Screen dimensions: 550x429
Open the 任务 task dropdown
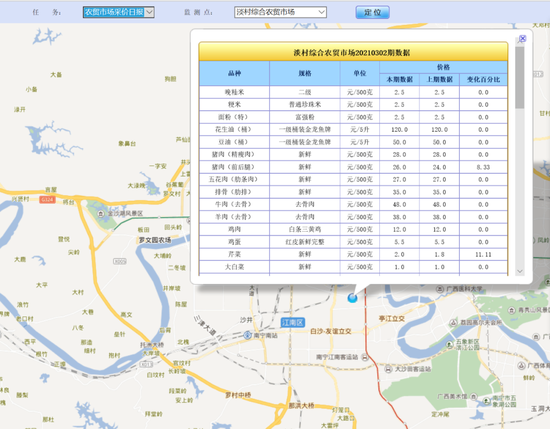coord(119,12)
